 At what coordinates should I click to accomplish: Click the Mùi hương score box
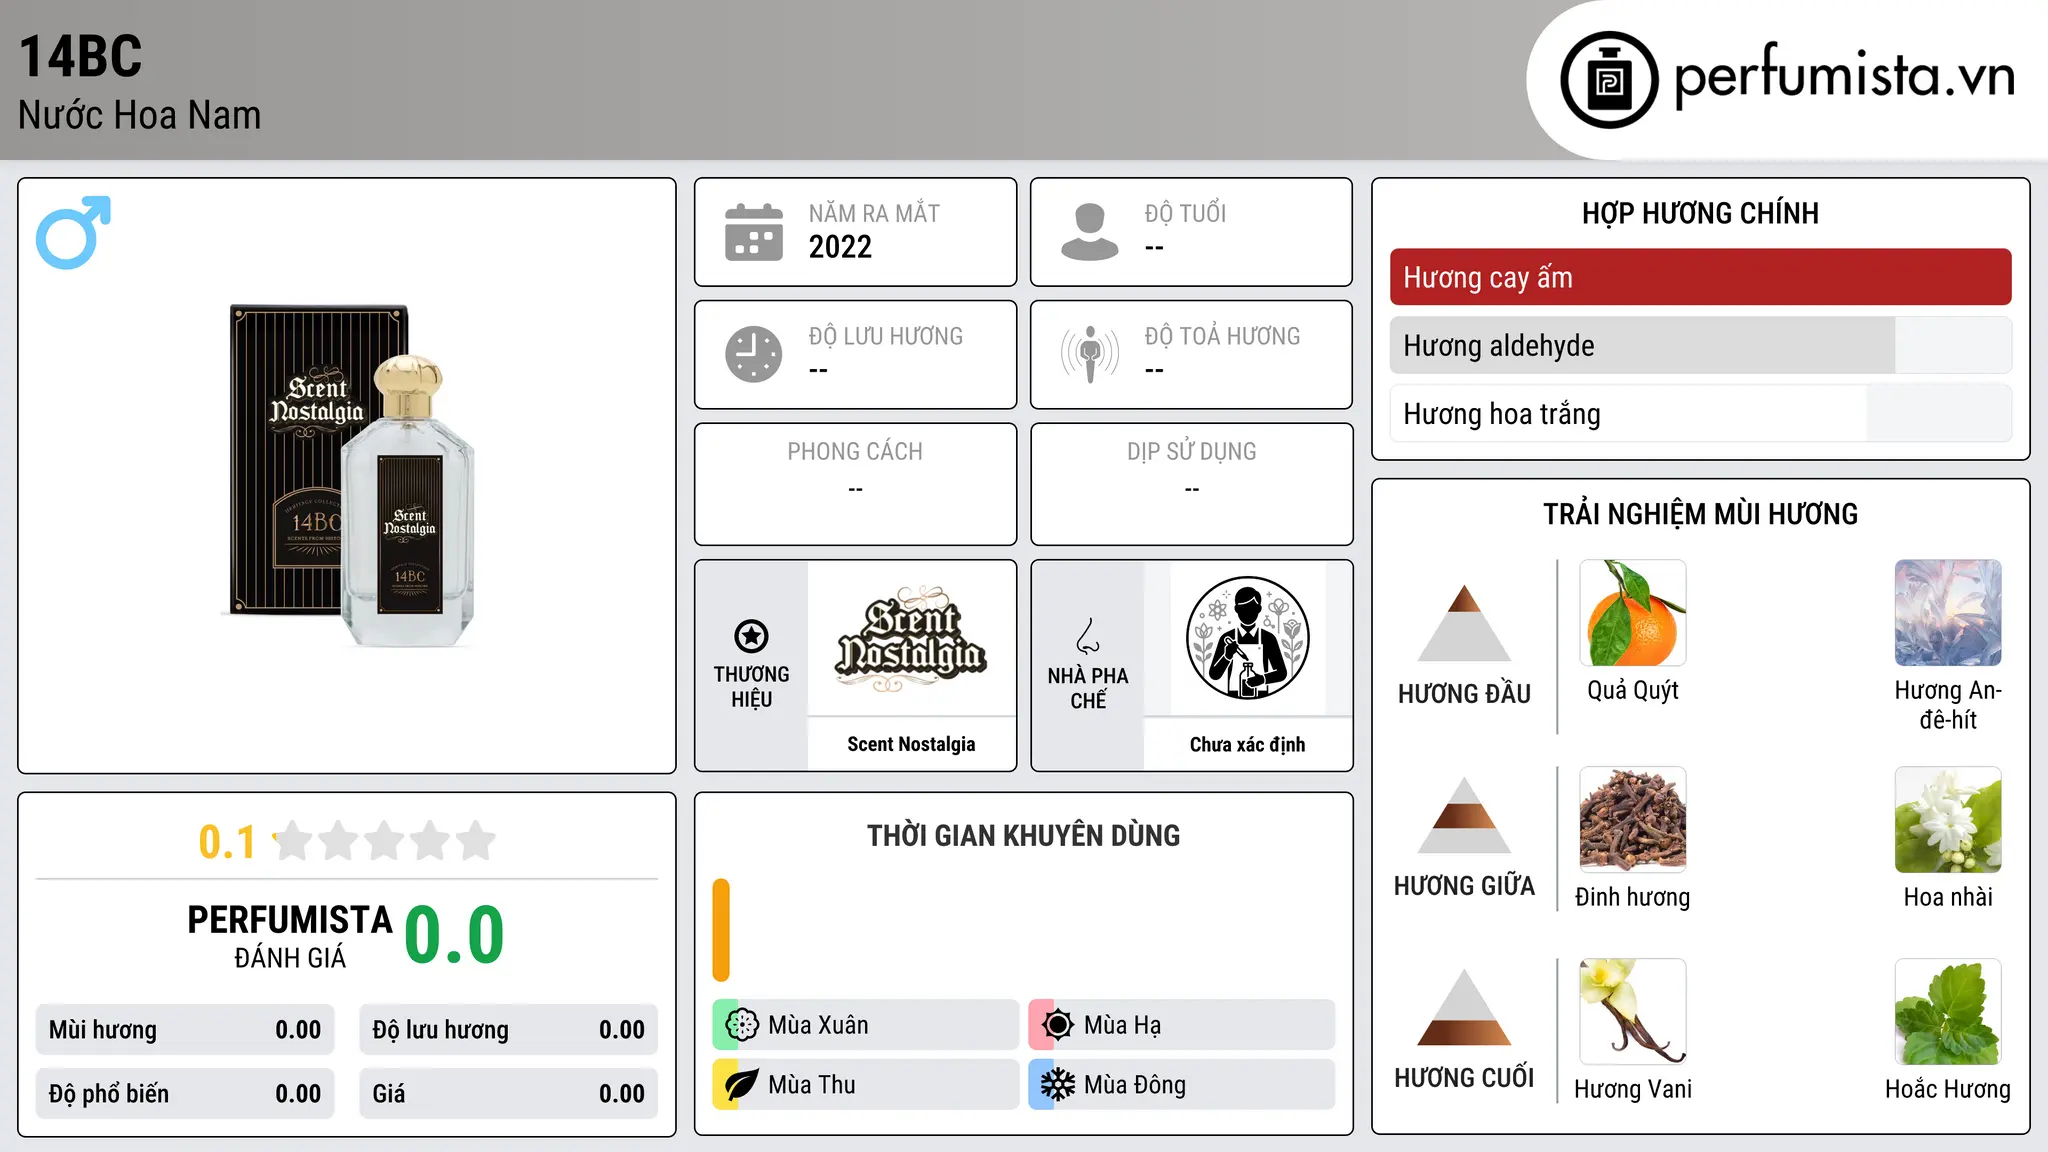185,1030
